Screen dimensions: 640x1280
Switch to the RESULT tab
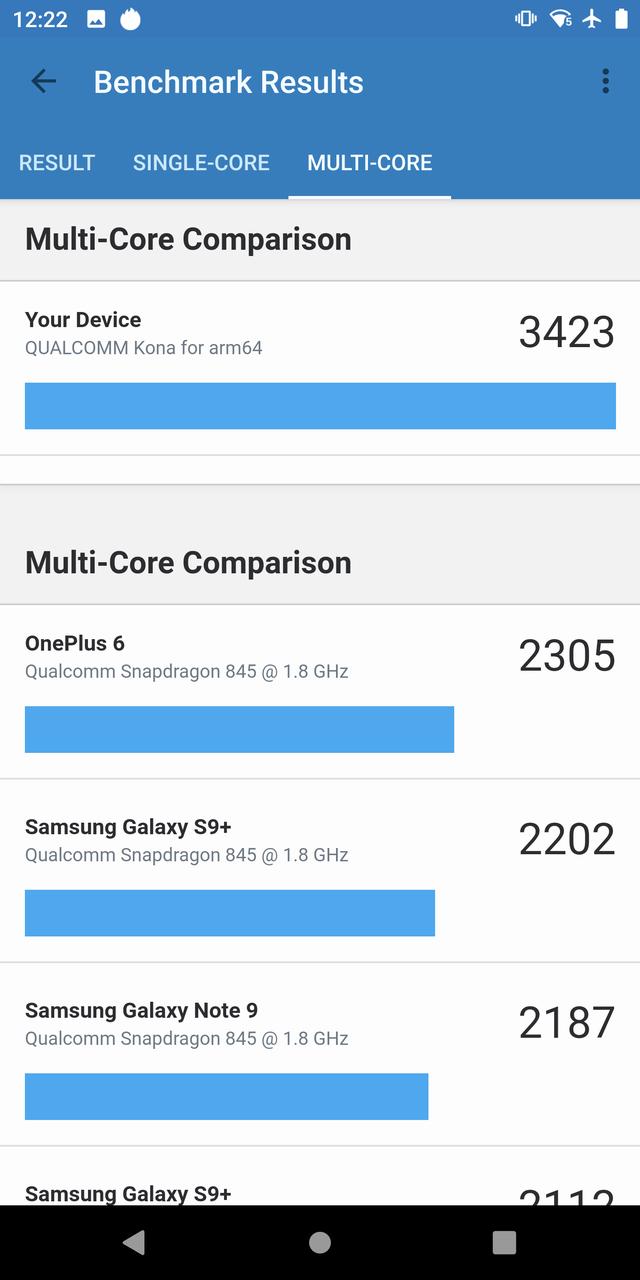pos(57,163)
